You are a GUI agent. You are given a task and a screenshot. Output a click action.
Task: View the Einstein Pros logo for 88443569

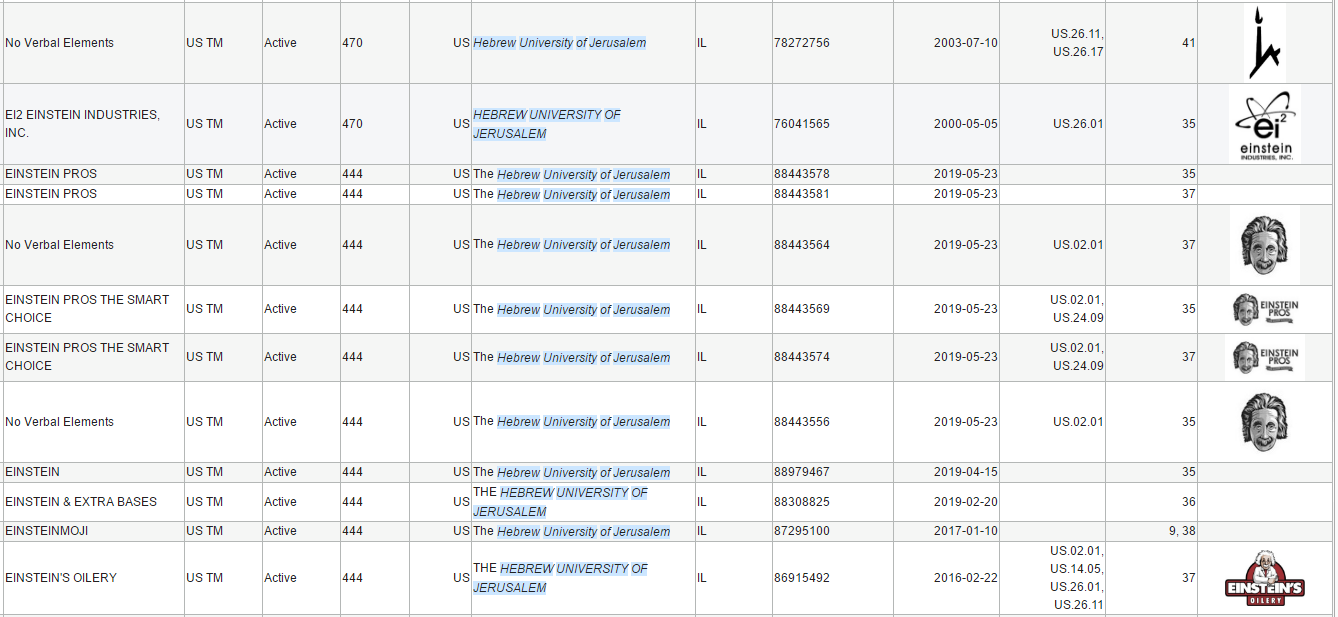coord(1265,309)
